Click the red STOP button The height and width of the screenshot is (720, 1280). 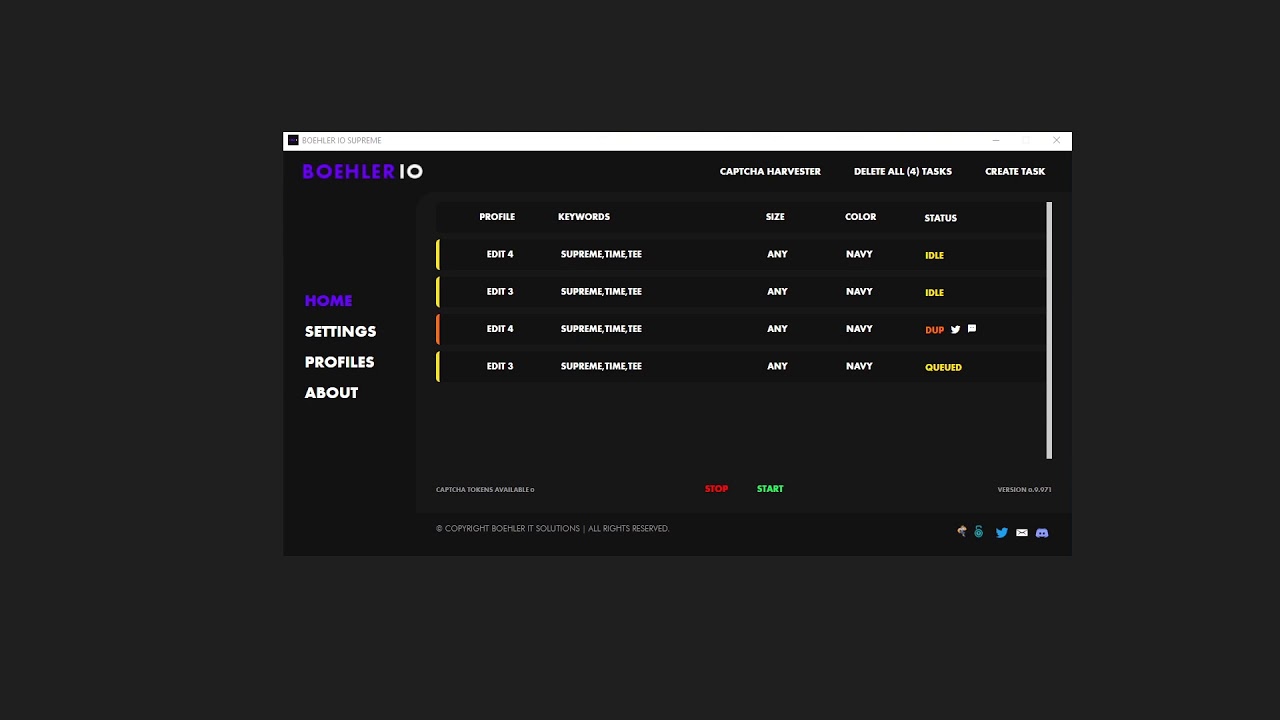(x=716, y=489)
